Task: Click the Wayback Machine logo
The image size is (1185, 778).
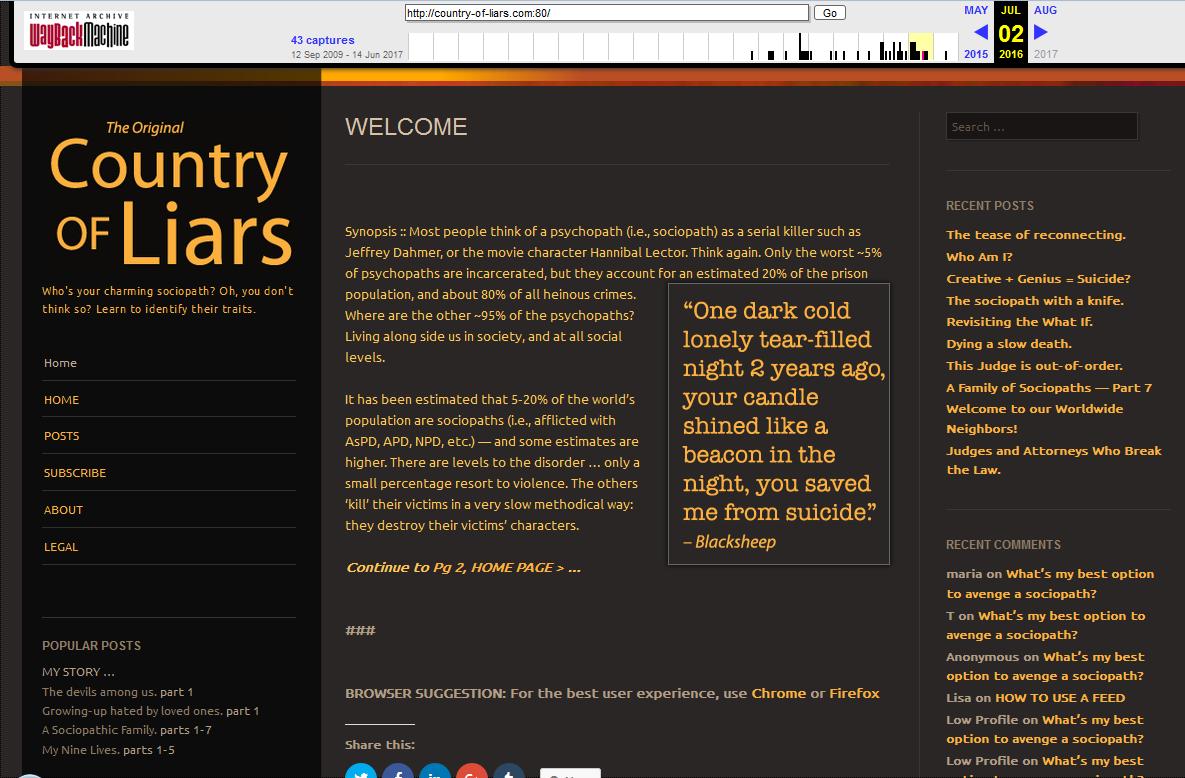Action: point(79,31)
